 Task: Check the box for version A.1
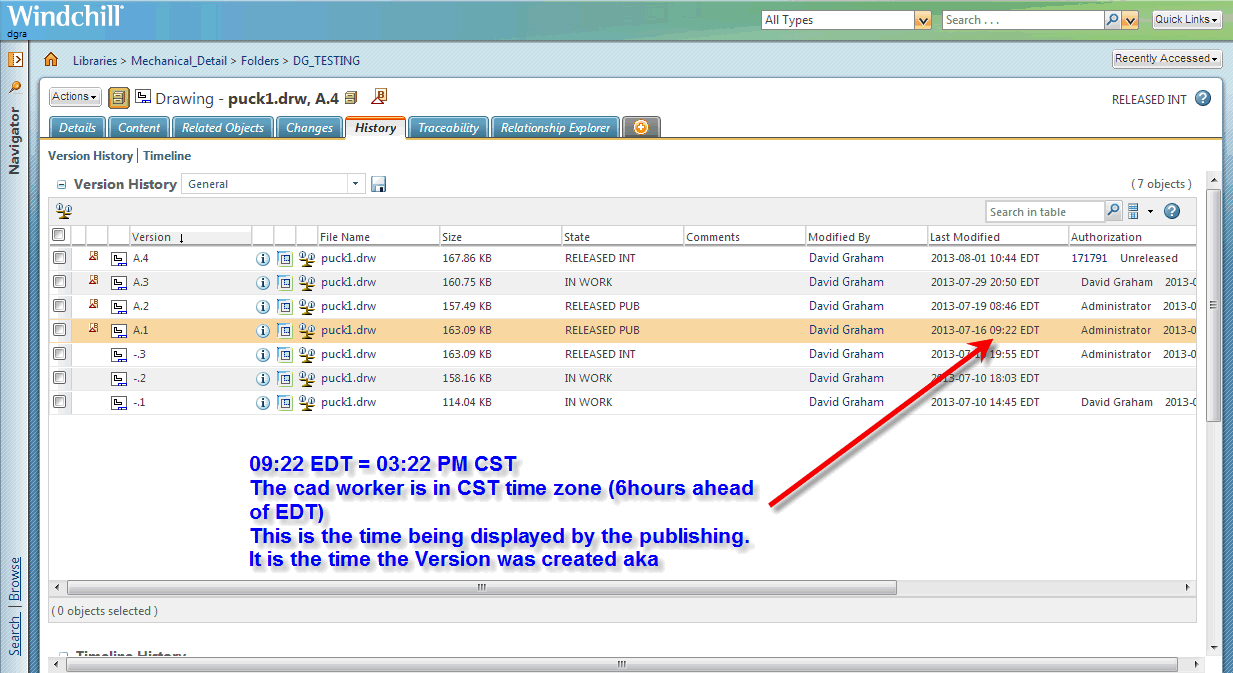click(59, 329)
